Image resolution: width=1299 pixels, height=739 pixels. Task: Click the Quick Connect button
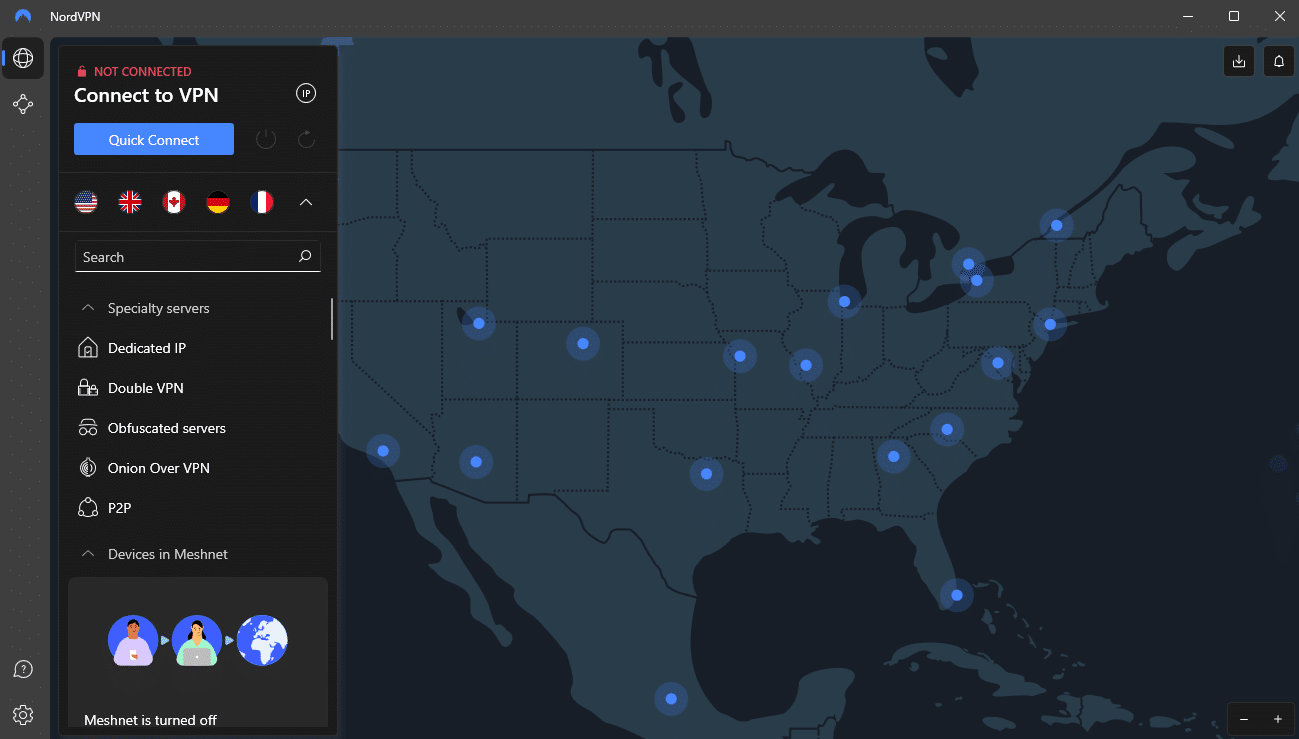(154, 140)
